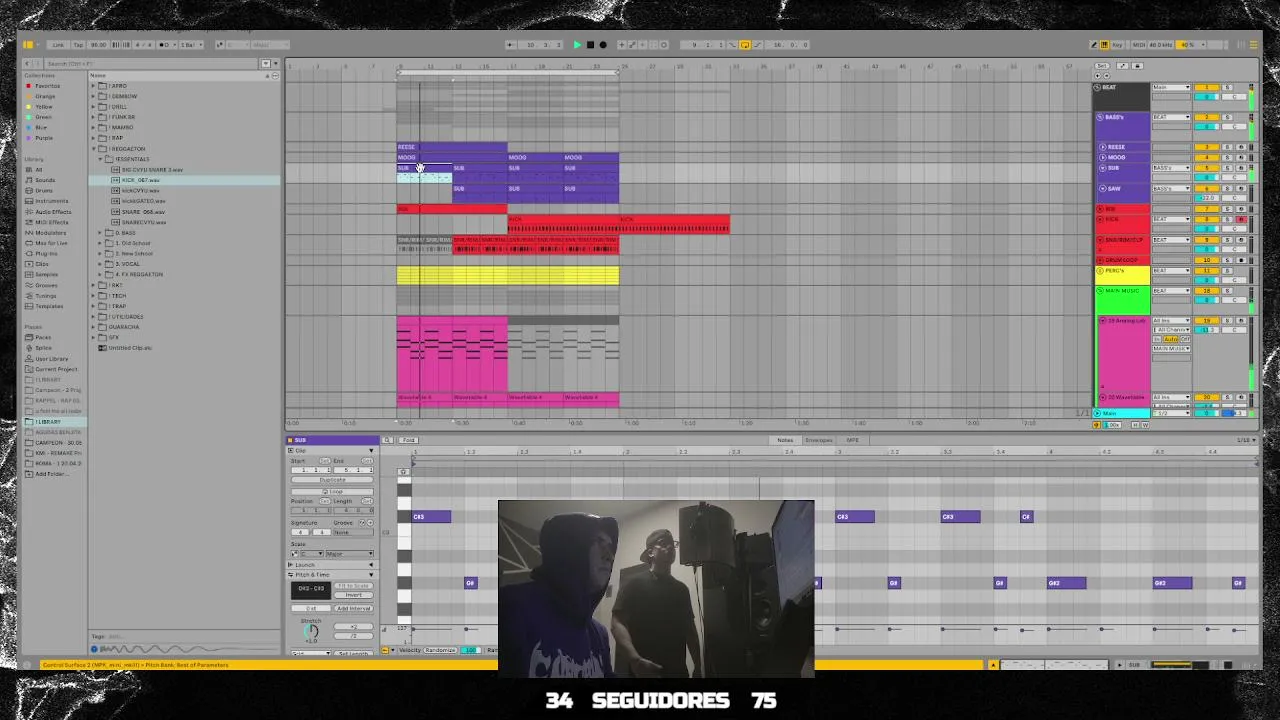The width and height of the screenshot is (1280, 720).
Task: Toggle the BASS's track activator
Action: pyautogui.click(x=1207, y=117)
